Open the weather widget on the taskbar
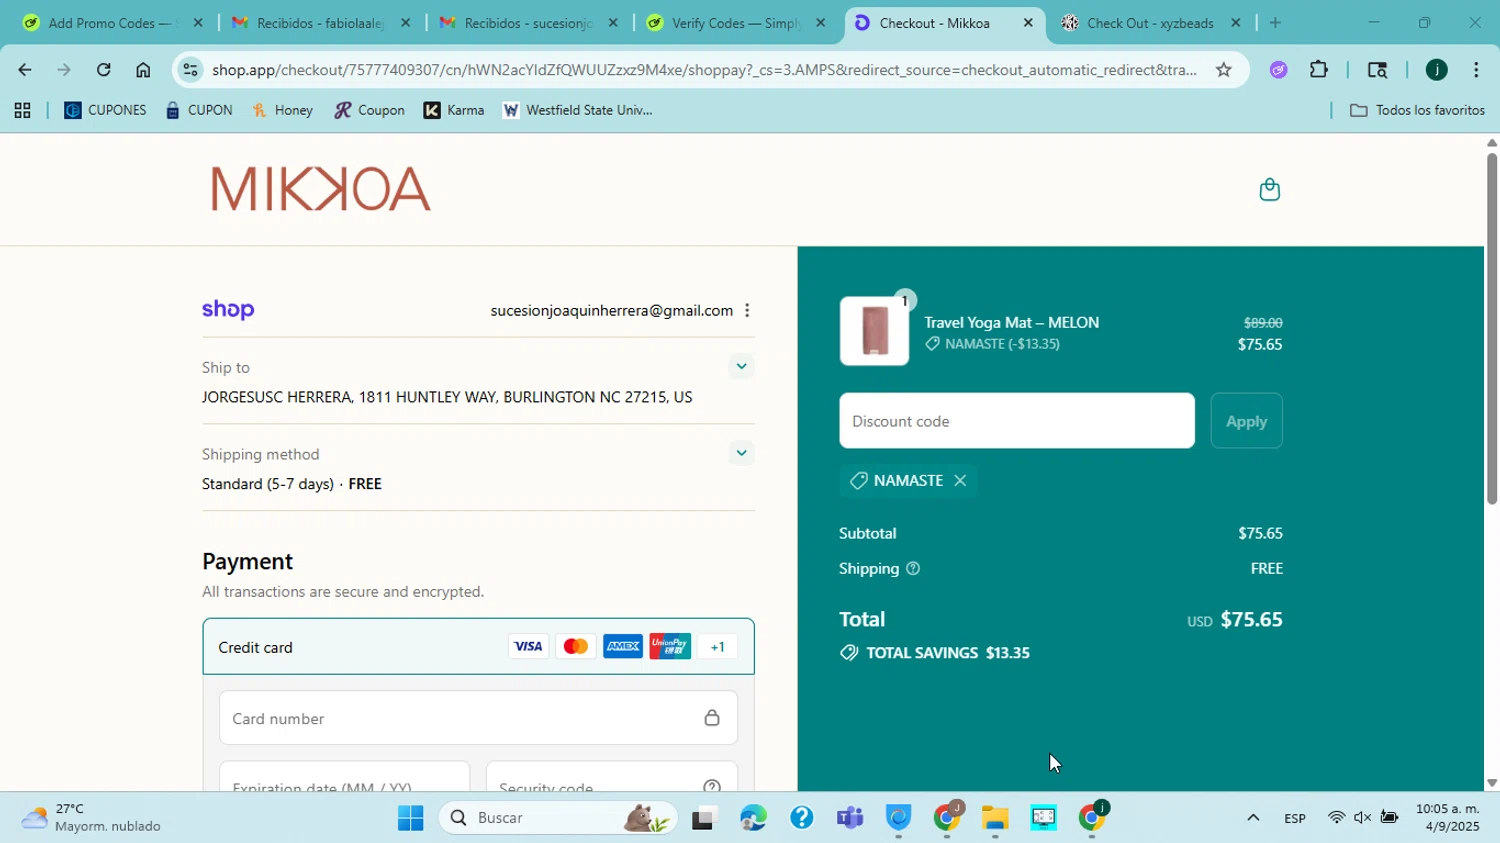 tap(92, 818)
